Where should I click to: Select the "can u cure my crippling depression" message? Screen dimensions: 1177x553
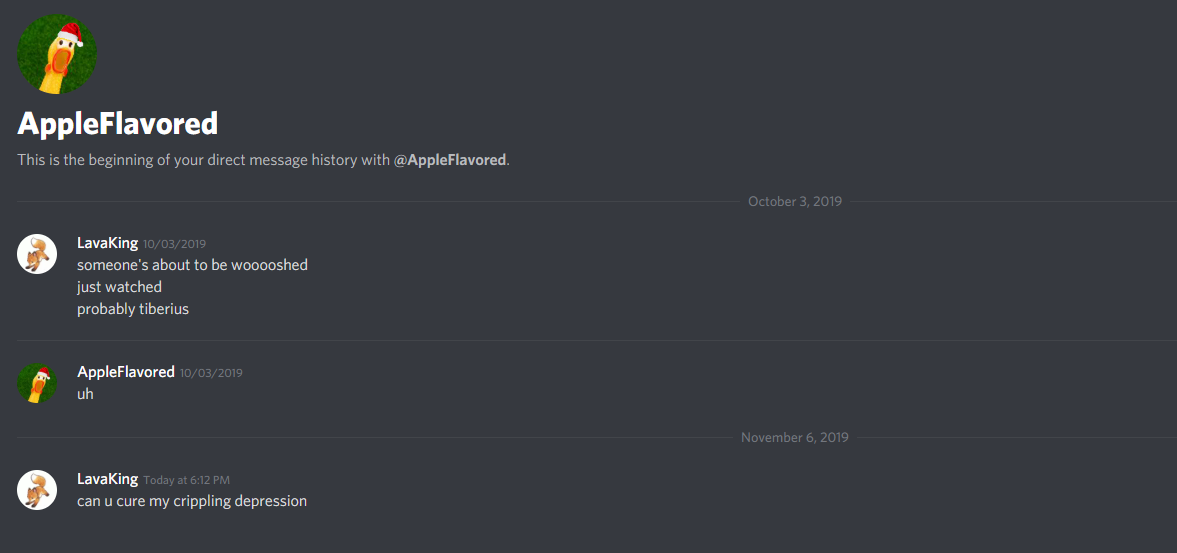(192, 500)
